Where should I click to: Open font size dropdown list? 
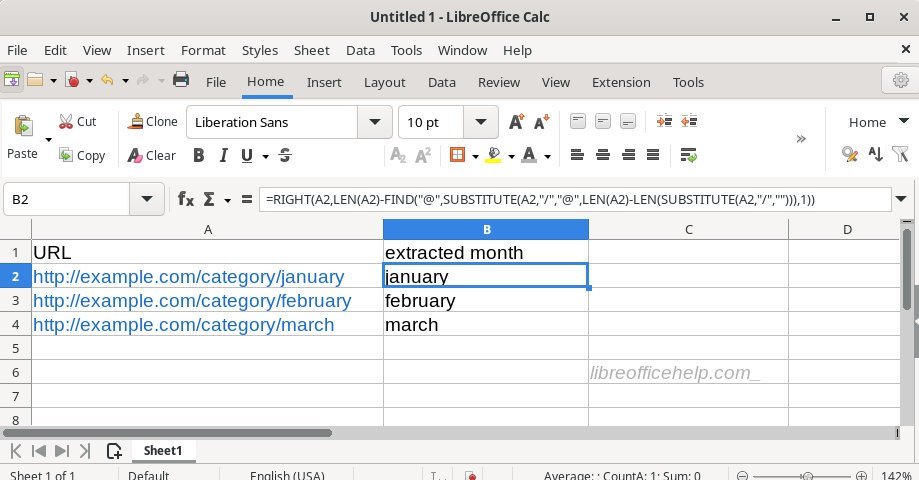coord(481,122)
